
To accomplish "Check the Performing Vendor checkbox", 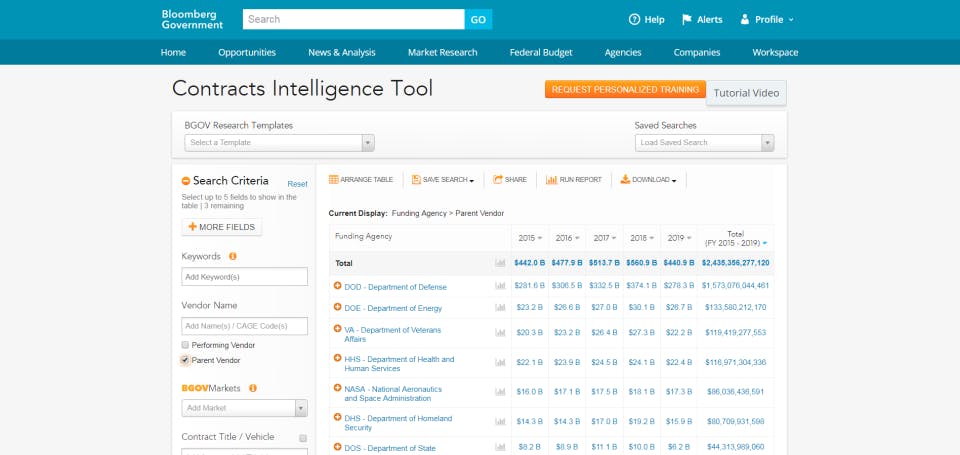I will pos(185,345).
